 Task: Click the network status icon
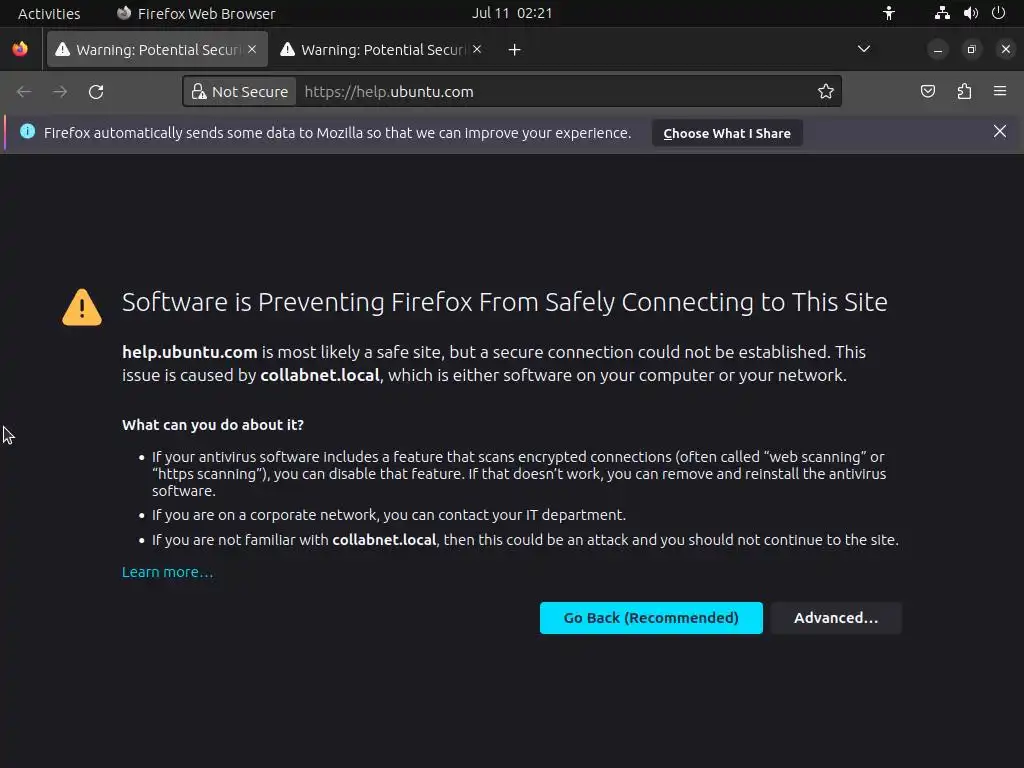click(942, 13)
